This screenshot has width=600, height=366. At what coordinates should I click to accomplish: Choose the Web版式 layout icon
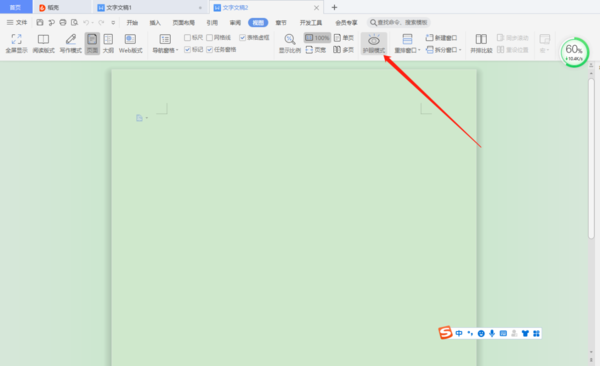(130, 43)
